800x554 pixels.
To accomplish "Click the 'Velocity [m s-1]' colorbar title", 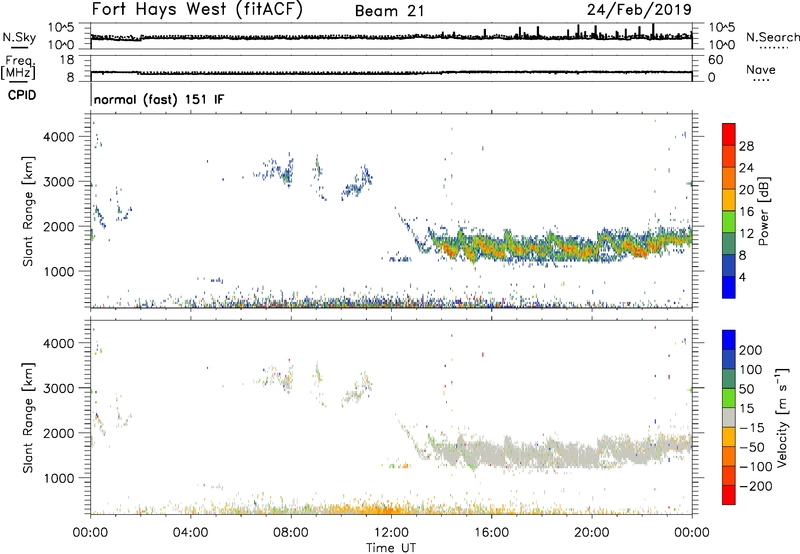I will click(x=781, y=418).
